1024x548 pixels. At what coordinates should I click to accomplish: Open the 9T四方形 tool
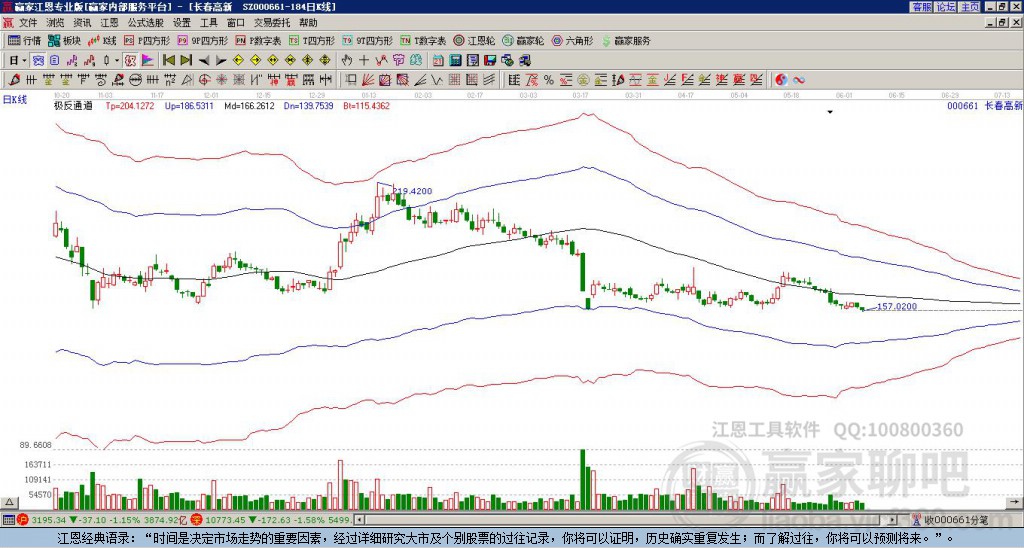click(x=368, y=40)
